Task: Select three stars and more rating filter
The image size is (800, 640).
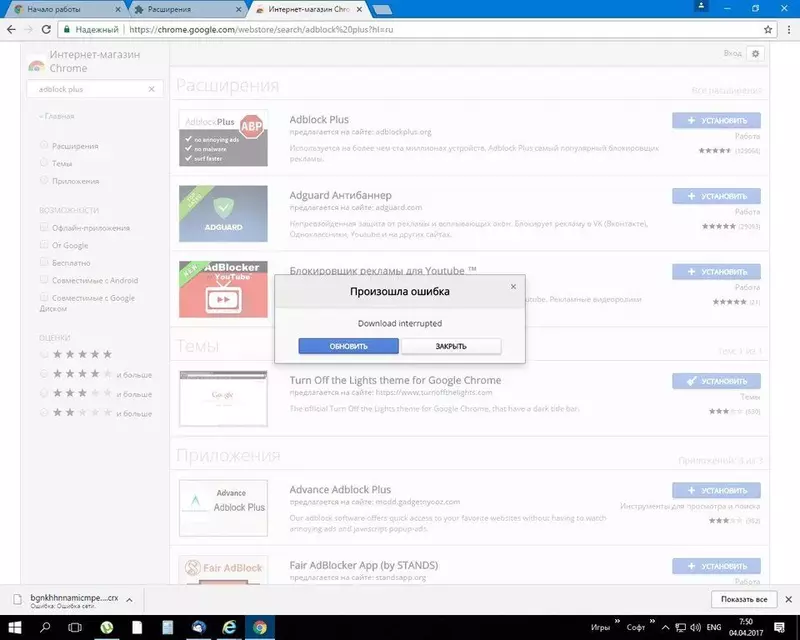Action: [44, 393]
